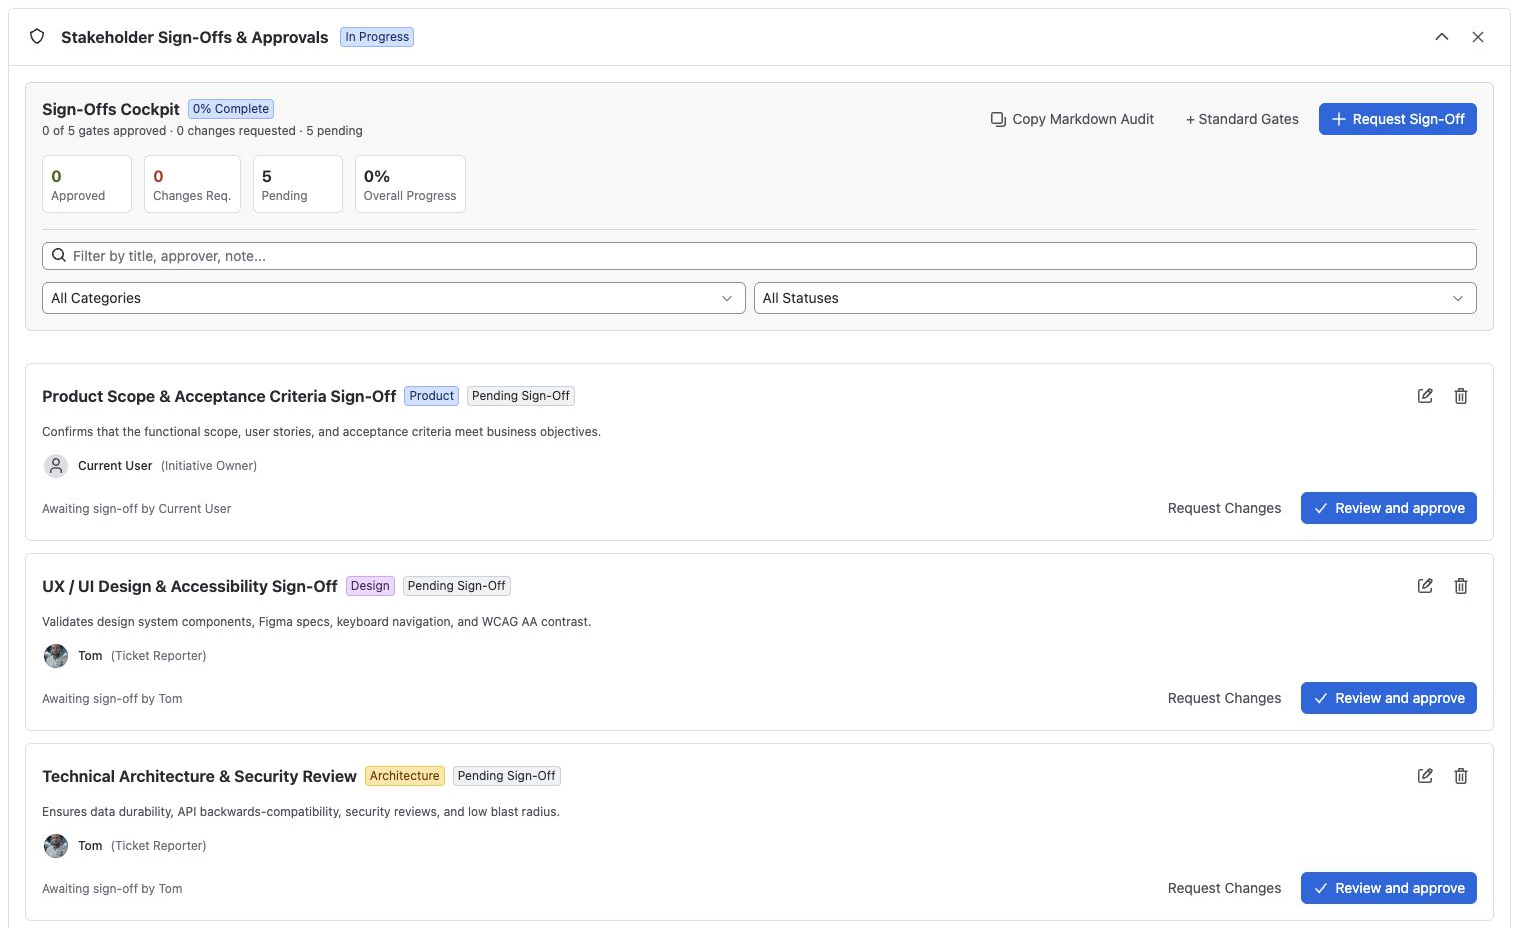Request Changes on the Technical Architecture review
Image resolution: width=1518 pixels, height=928 pixels.
coord(1224,888)
